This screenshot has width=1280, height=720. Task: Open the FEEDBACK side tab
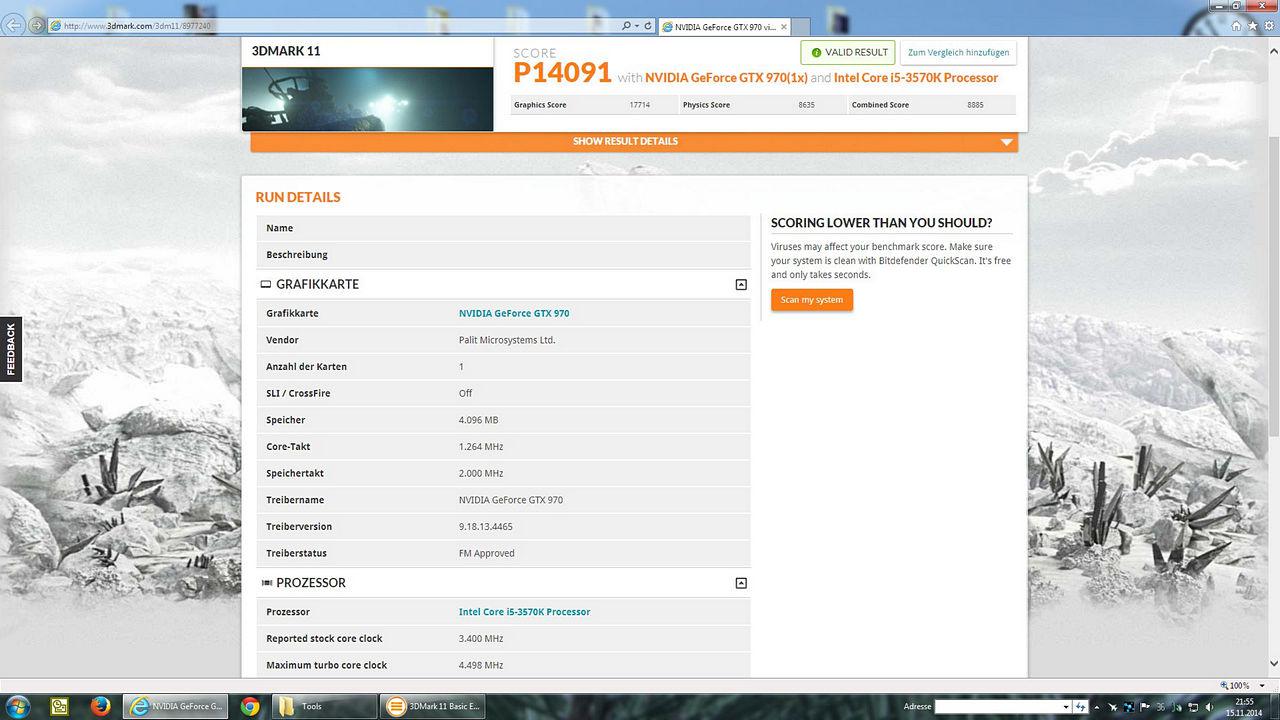(11, 349)
